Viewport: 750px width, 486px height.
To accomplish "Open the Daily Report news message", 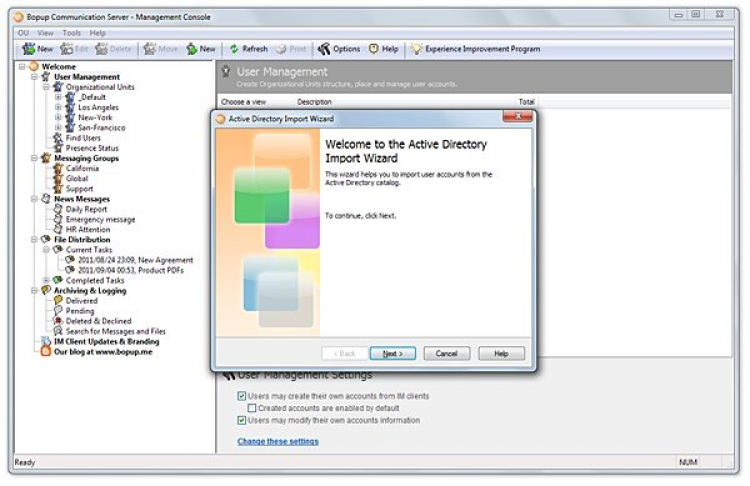I will pos(86,209).
